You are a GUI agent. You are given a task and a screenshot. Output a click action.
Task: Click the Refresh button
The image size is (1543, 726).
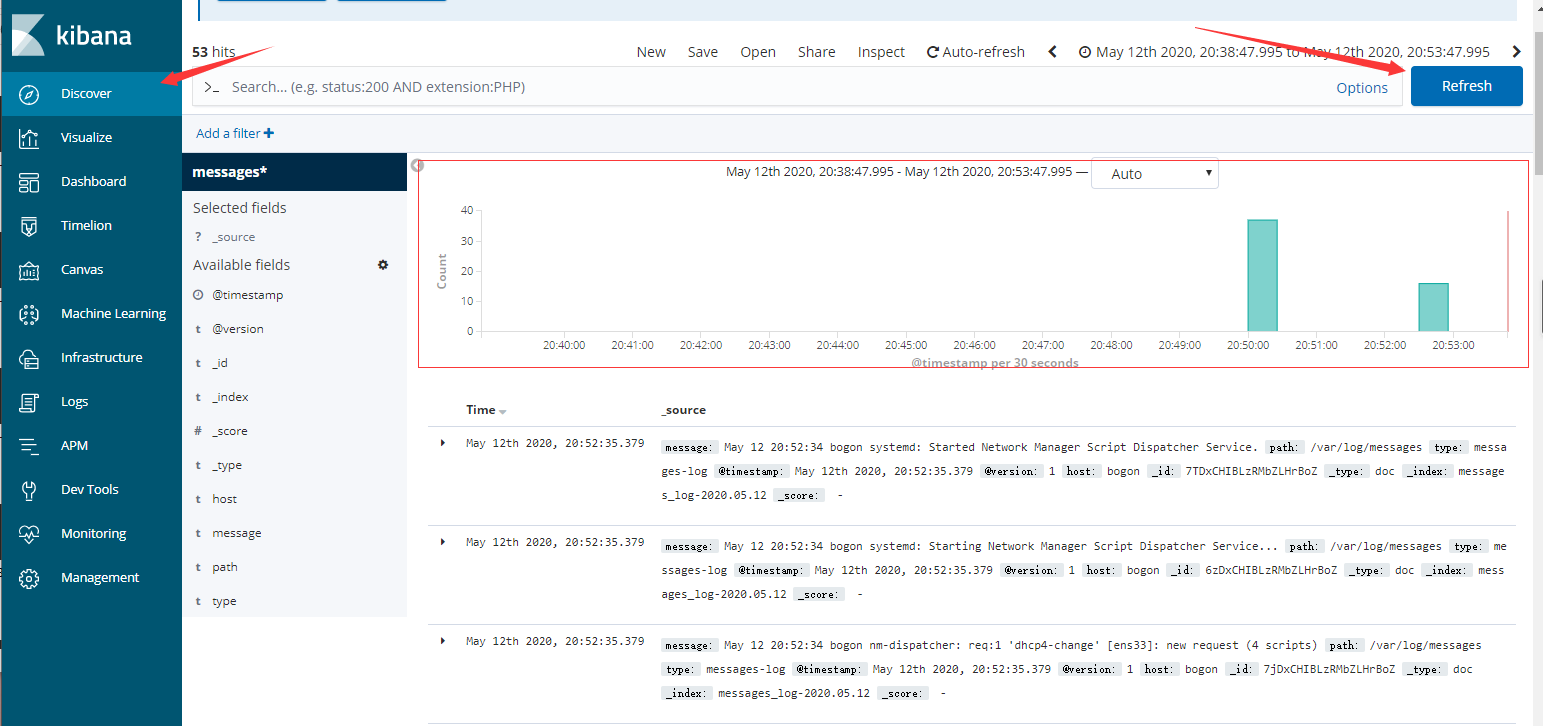1467,86
